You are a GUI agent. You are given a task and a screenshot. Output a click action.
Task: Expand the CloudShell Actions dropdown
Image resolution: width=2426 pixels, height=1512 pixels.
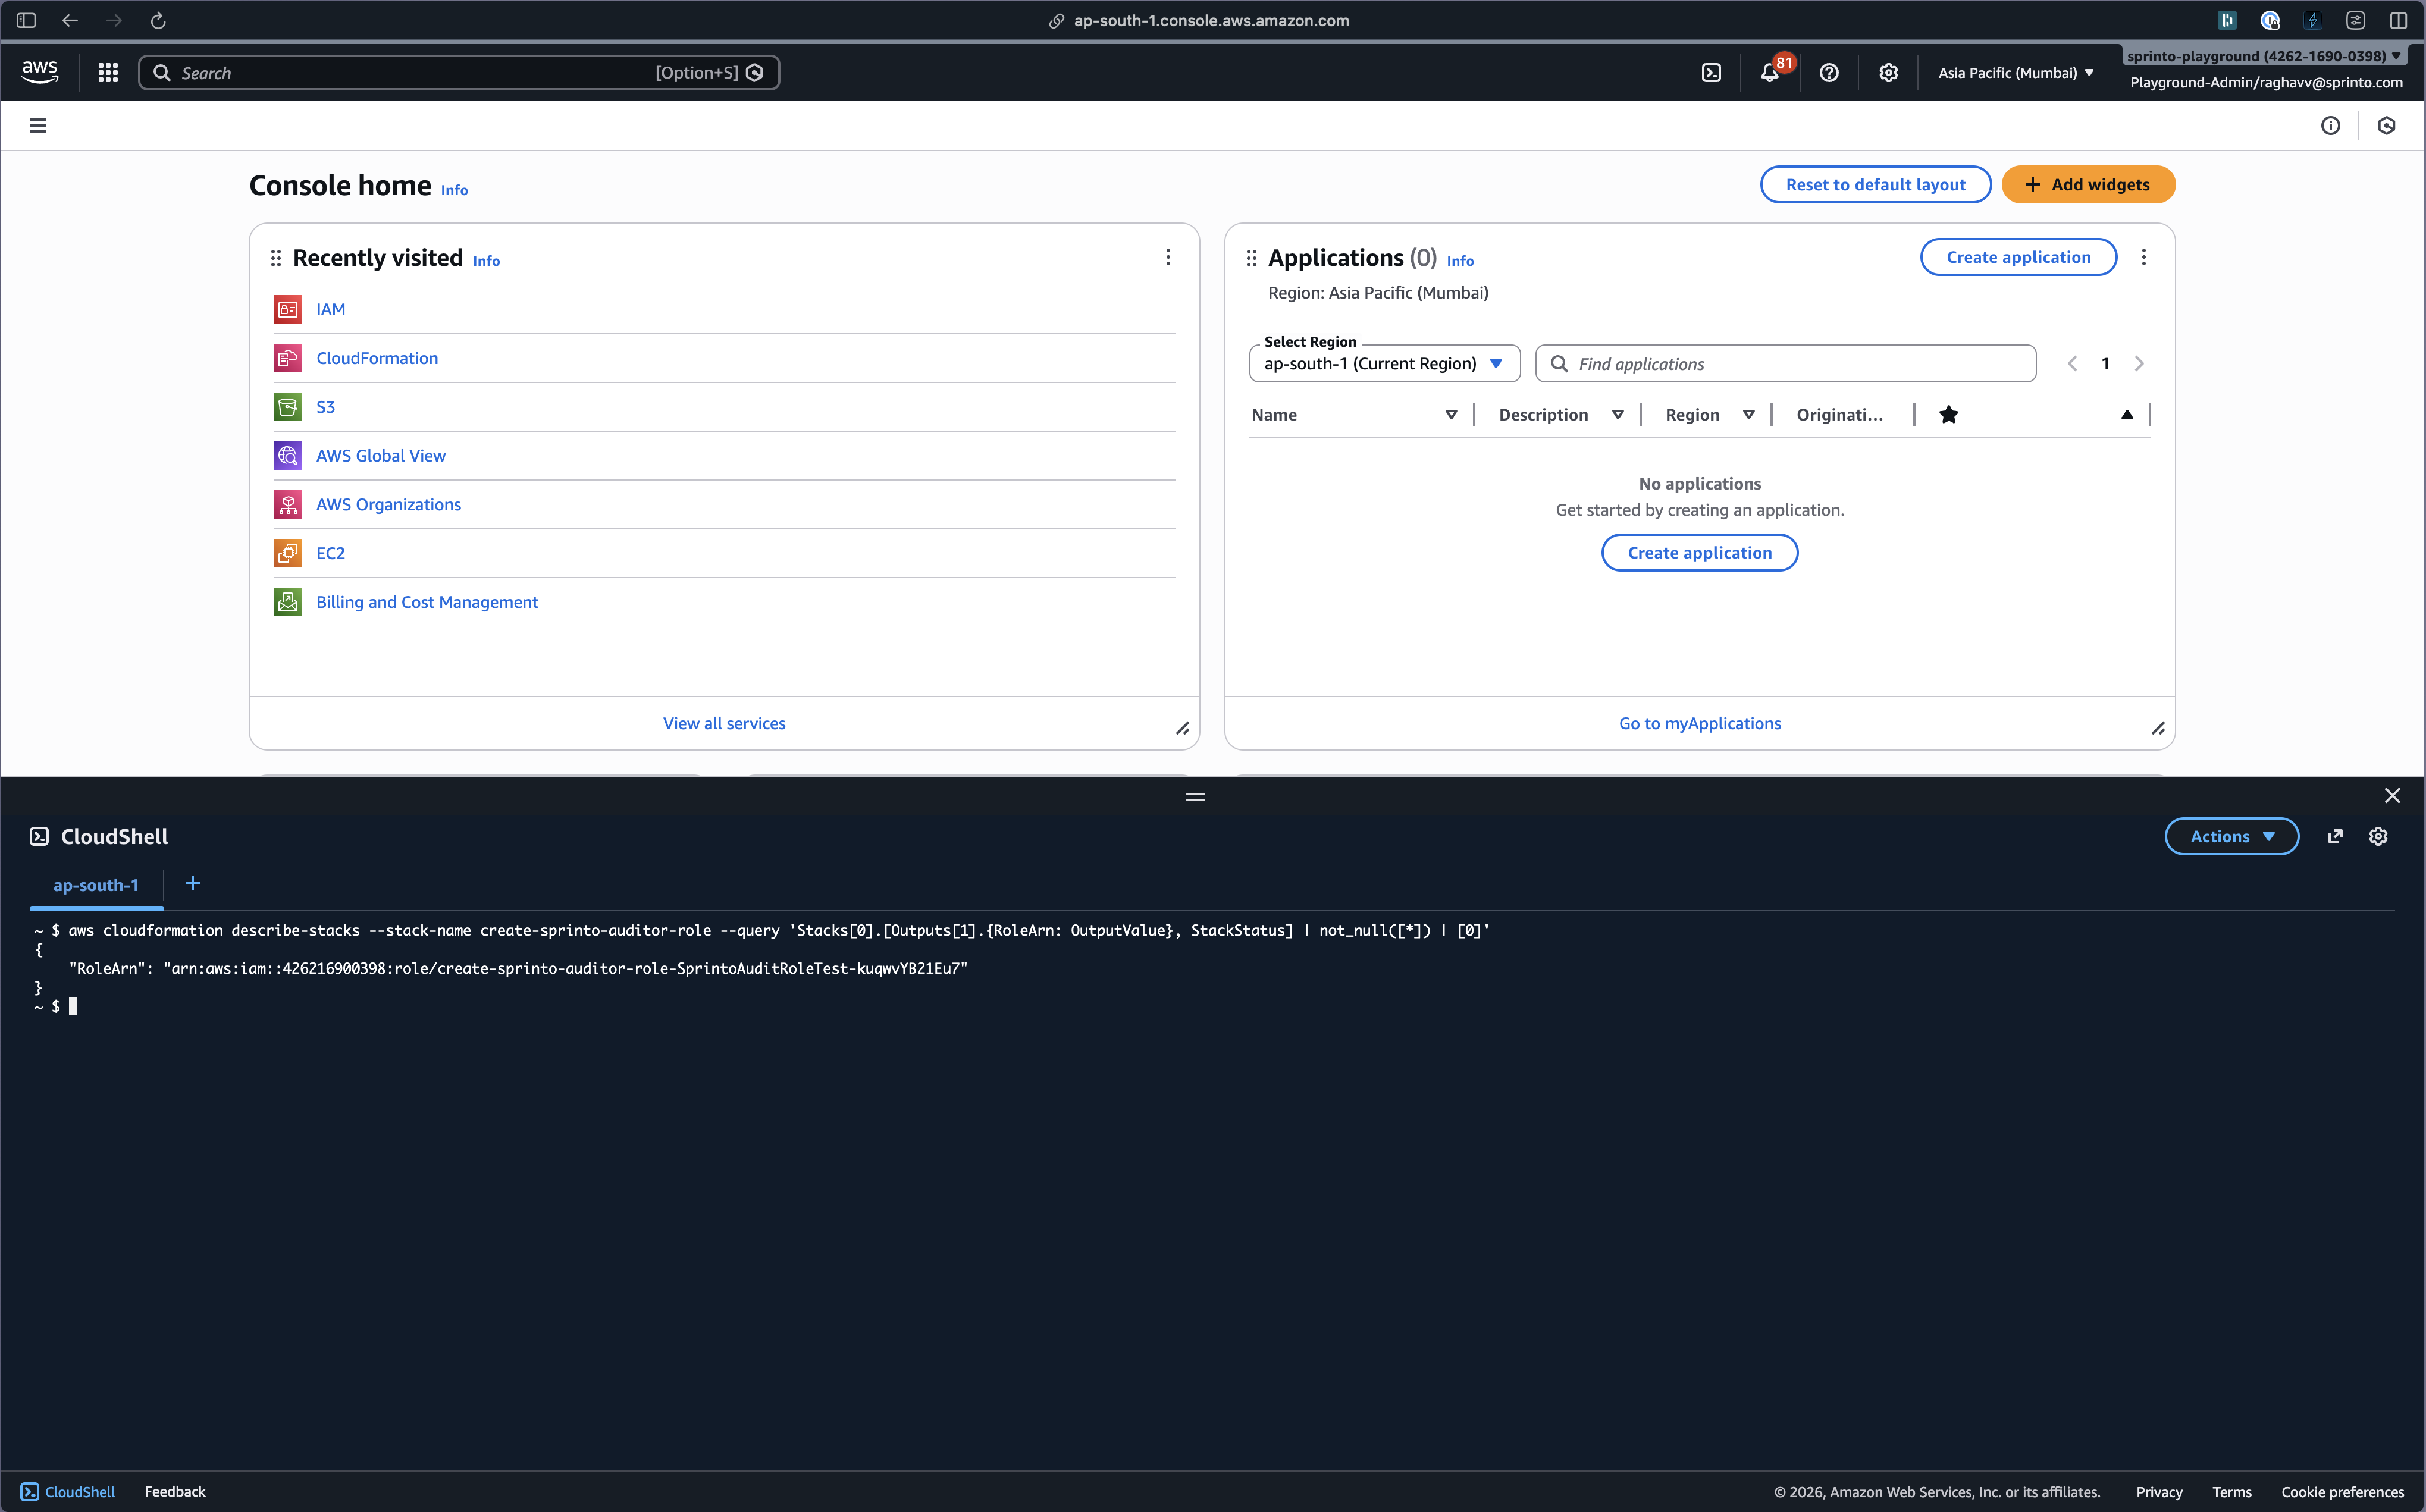pos(2231,836)
